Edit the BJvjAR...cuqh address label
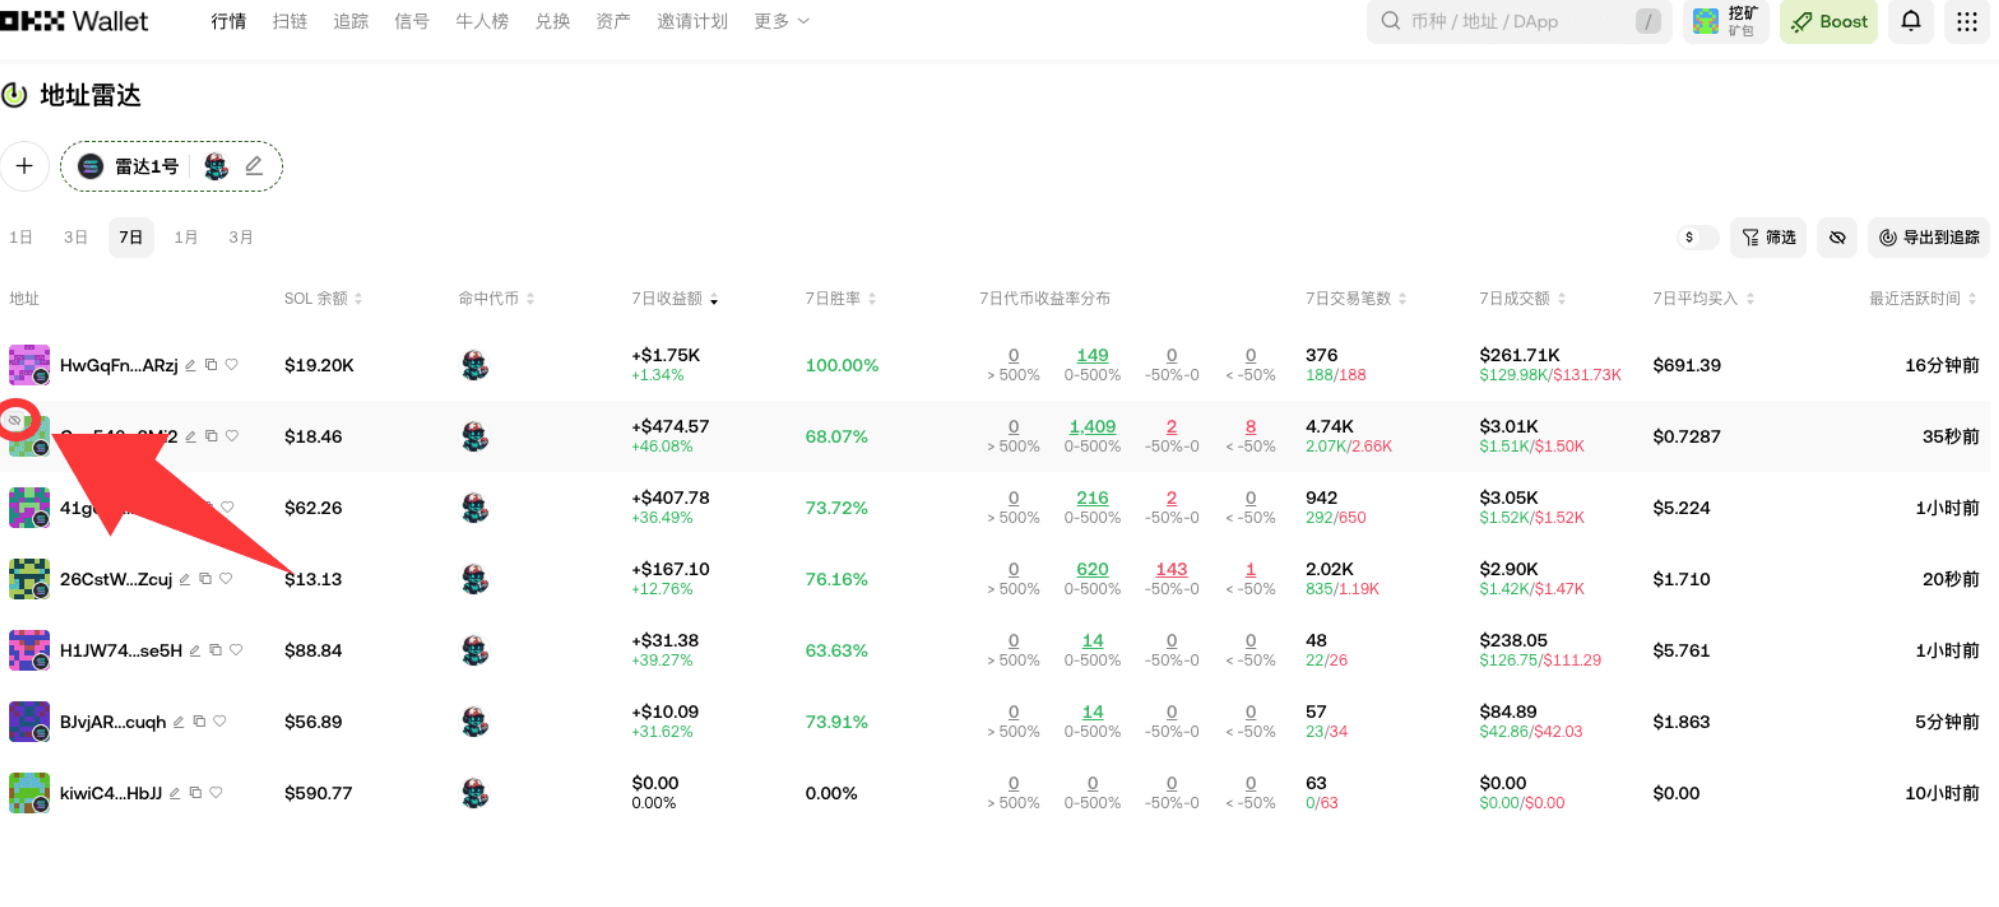Screen dimensions: 1999x907 [179, 722]
